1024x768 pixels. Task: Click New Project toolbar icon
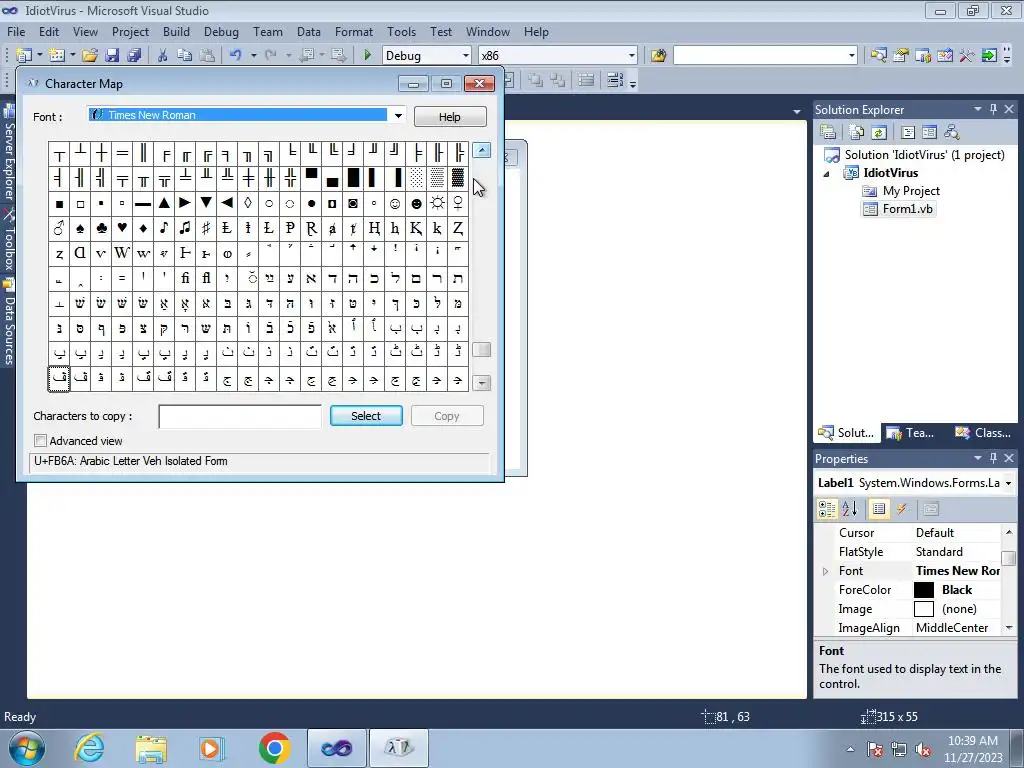(x=24, y=56)
